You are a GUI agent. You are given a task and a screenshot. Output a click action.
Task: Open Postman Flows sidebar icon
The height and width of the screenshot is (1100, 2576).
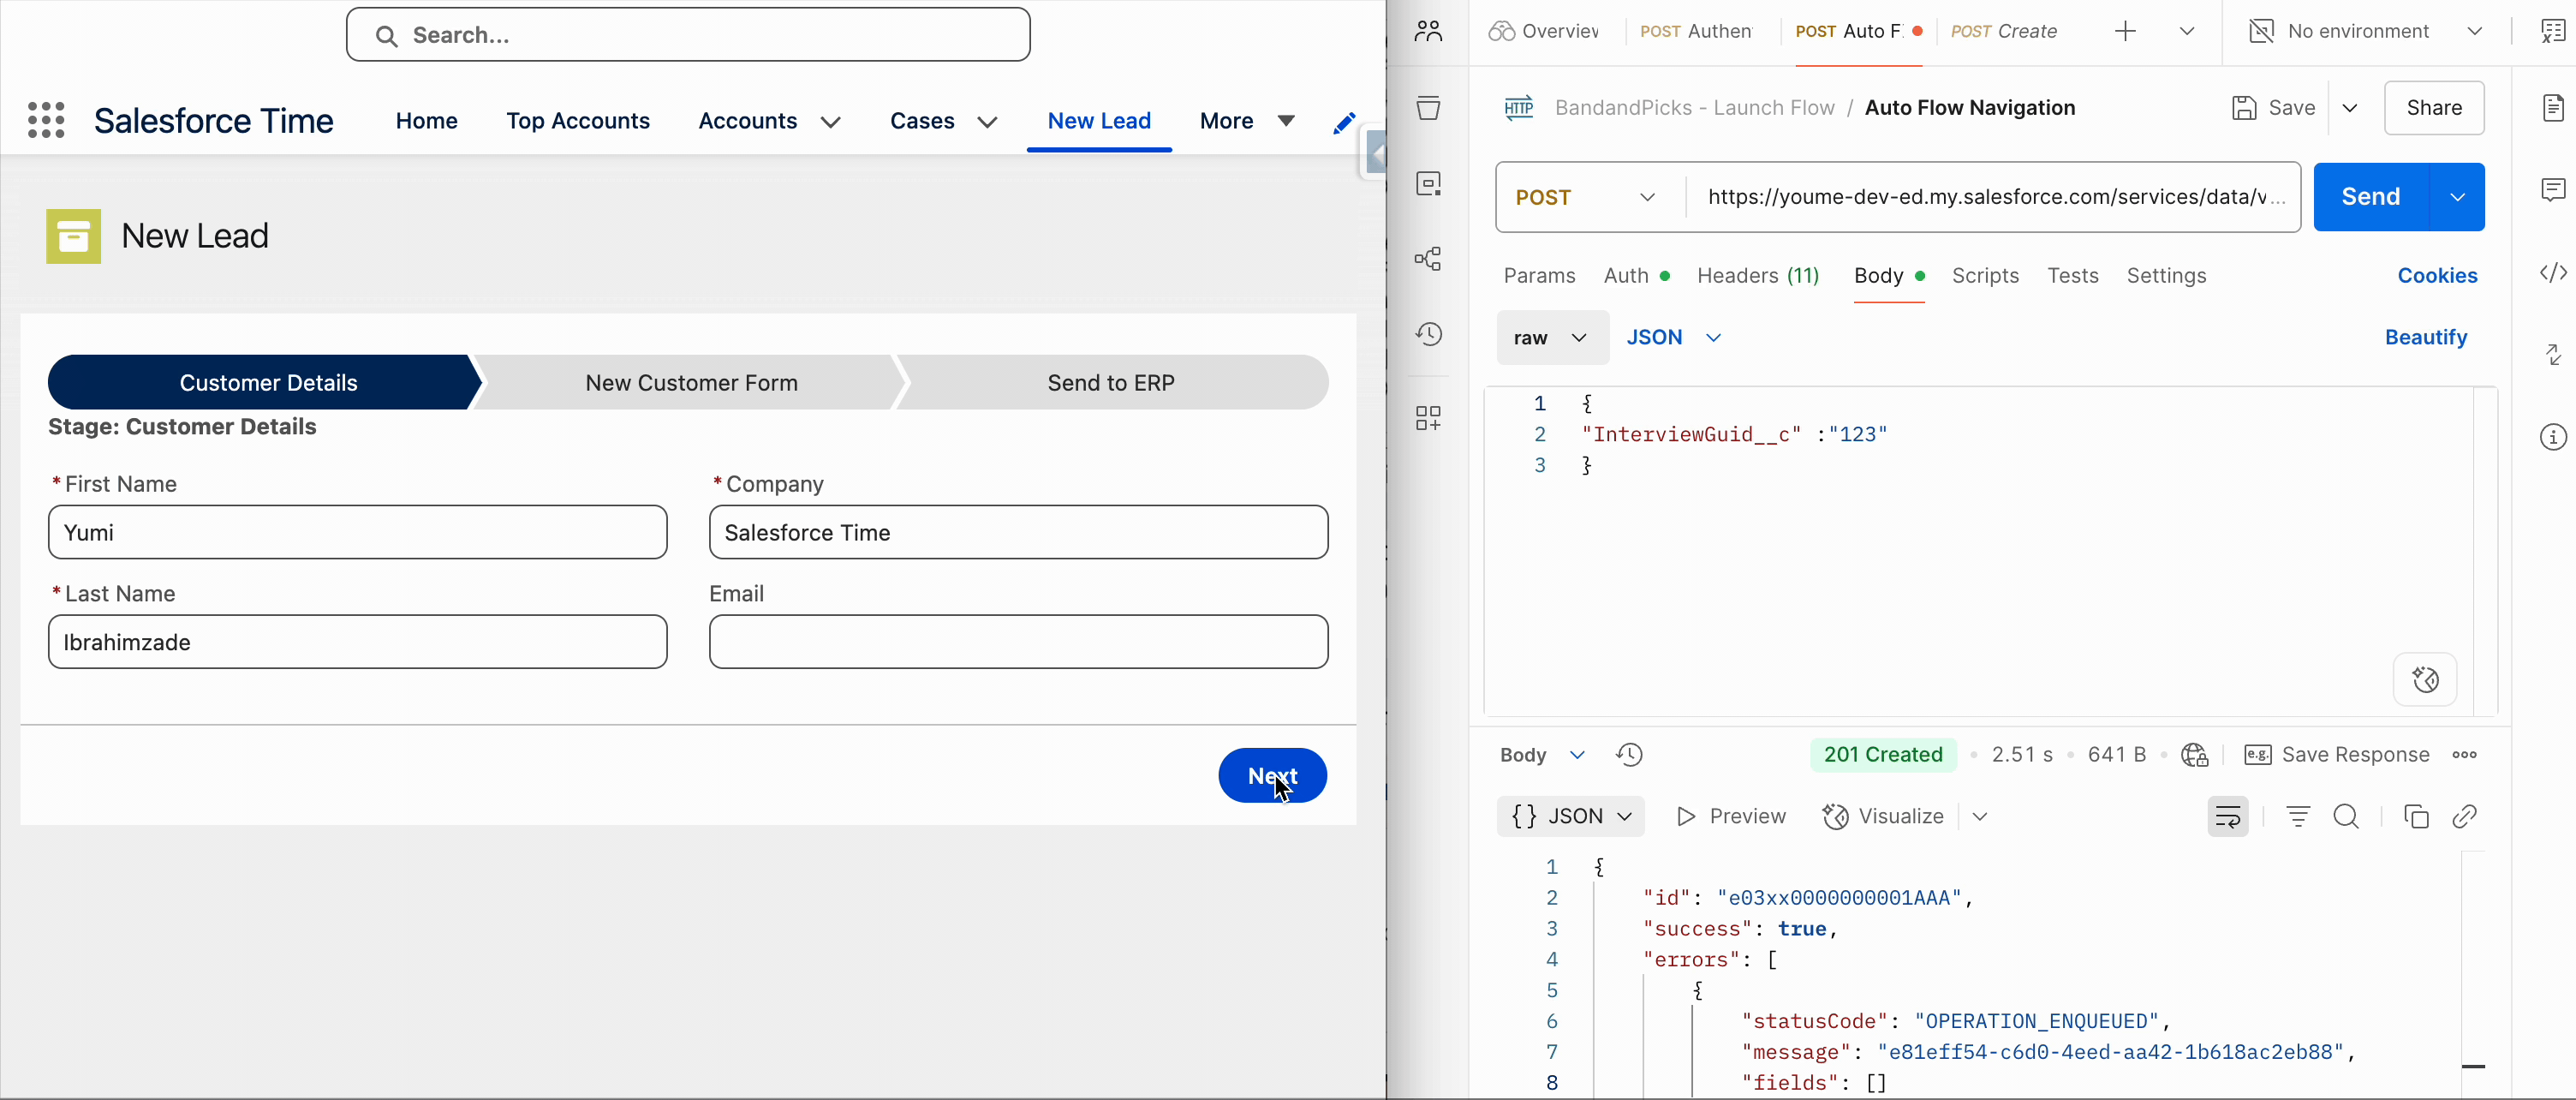[x=1428, y=259]
